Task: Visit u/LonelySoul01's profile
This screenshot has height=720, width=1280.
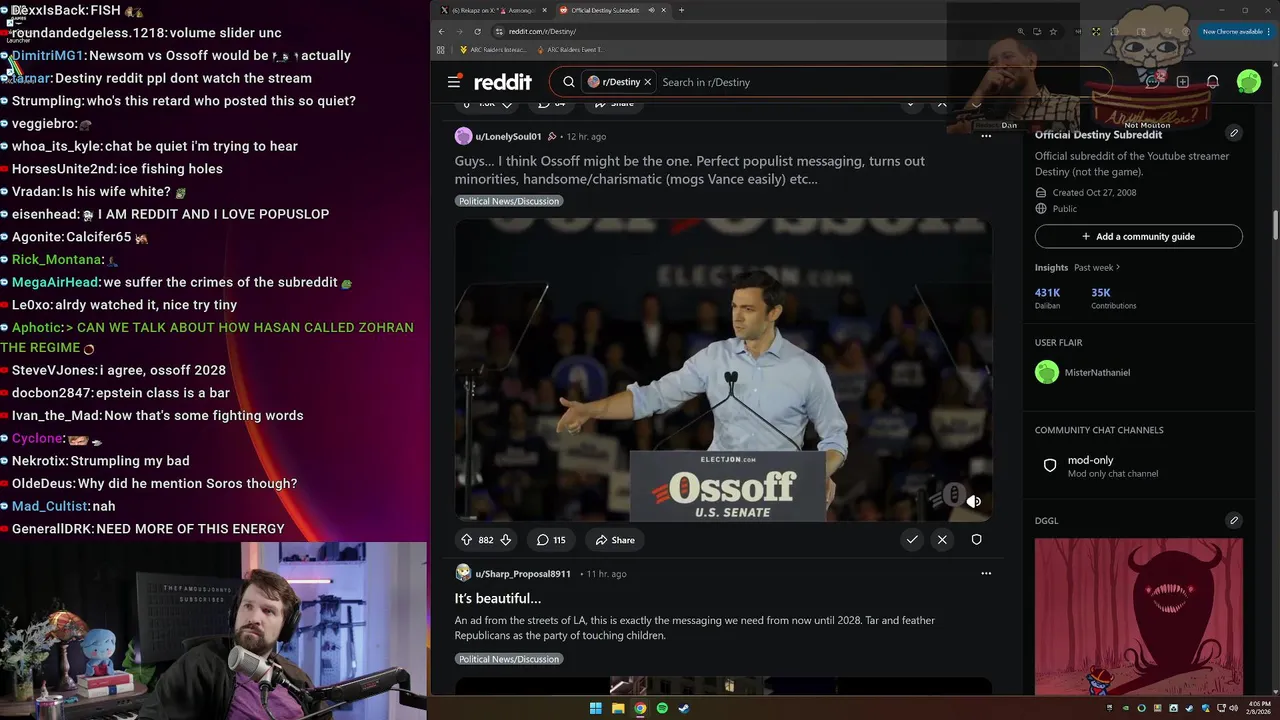Action: tap(508, 136)
